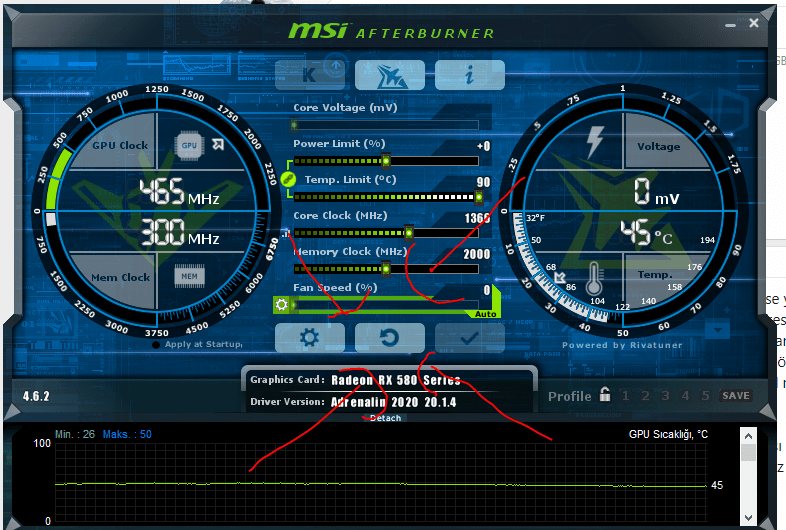Click the Maks. : 50 graph value
786x530 pixels.
127,434
